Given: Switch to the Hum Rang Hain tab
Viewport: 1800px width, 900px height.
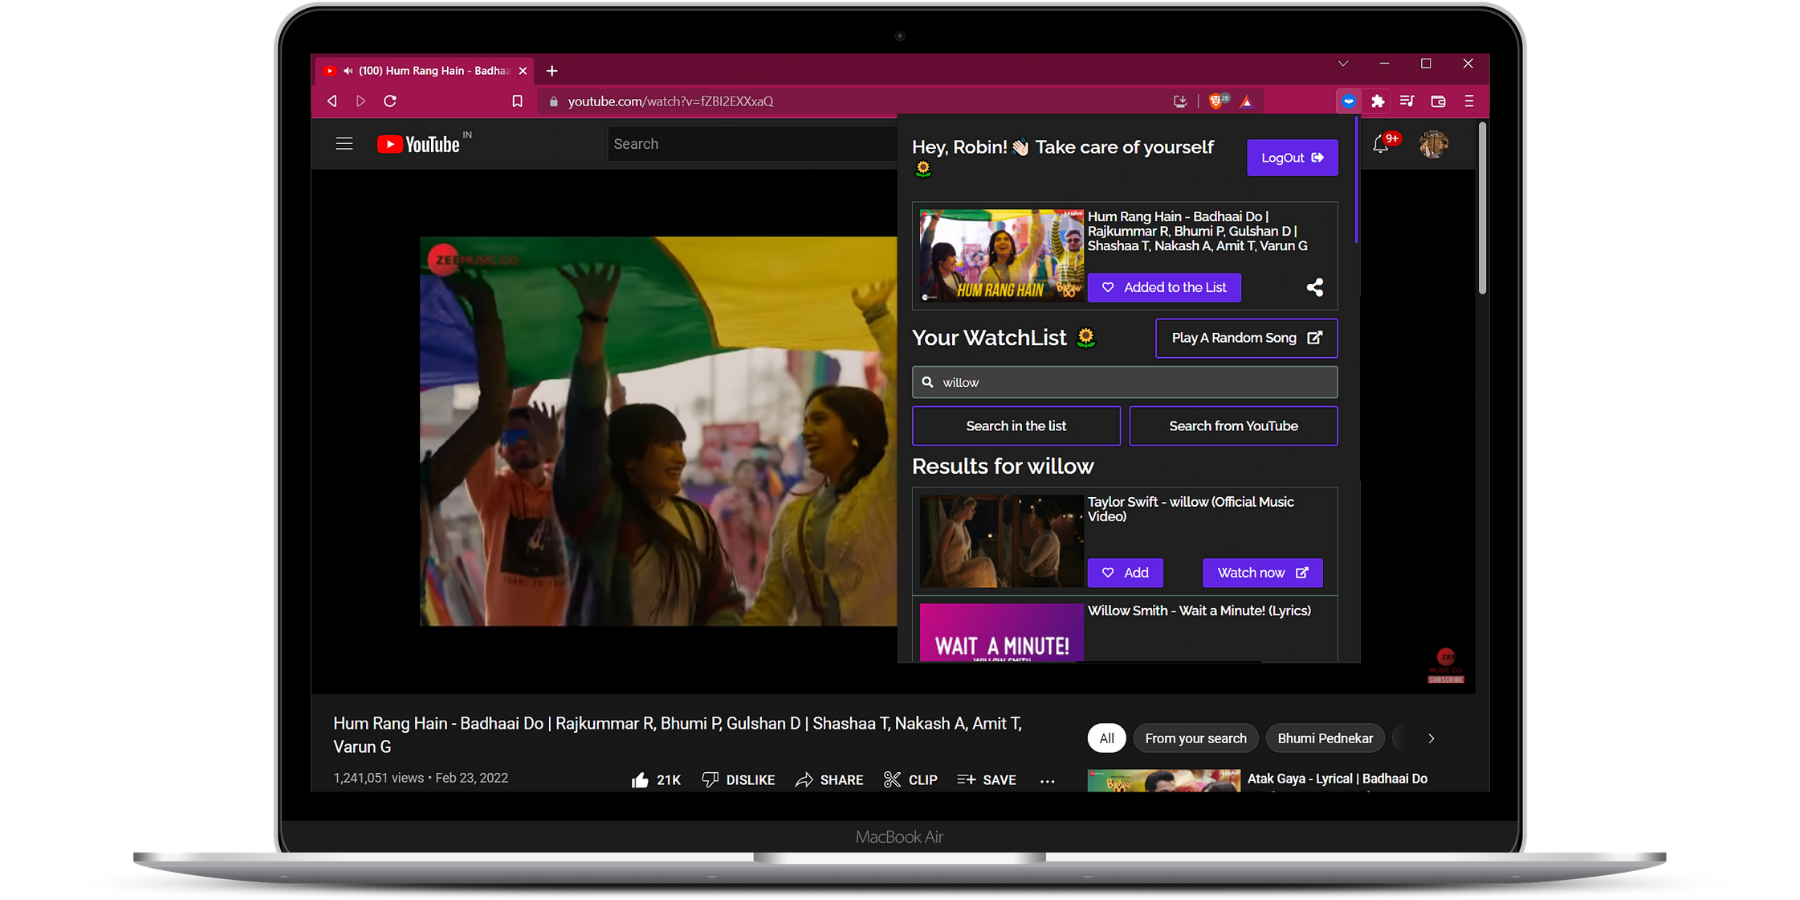Looking at the screenshot, I should 427,71.
